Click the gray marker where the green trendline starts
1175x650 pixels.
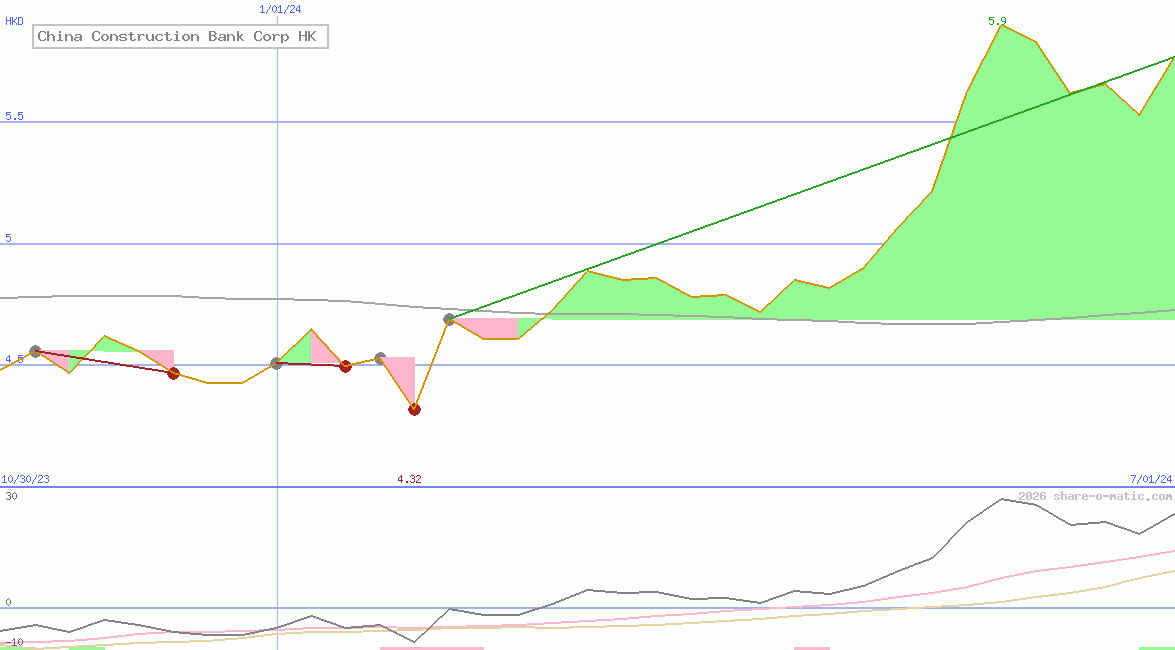(x=450, y=319)
